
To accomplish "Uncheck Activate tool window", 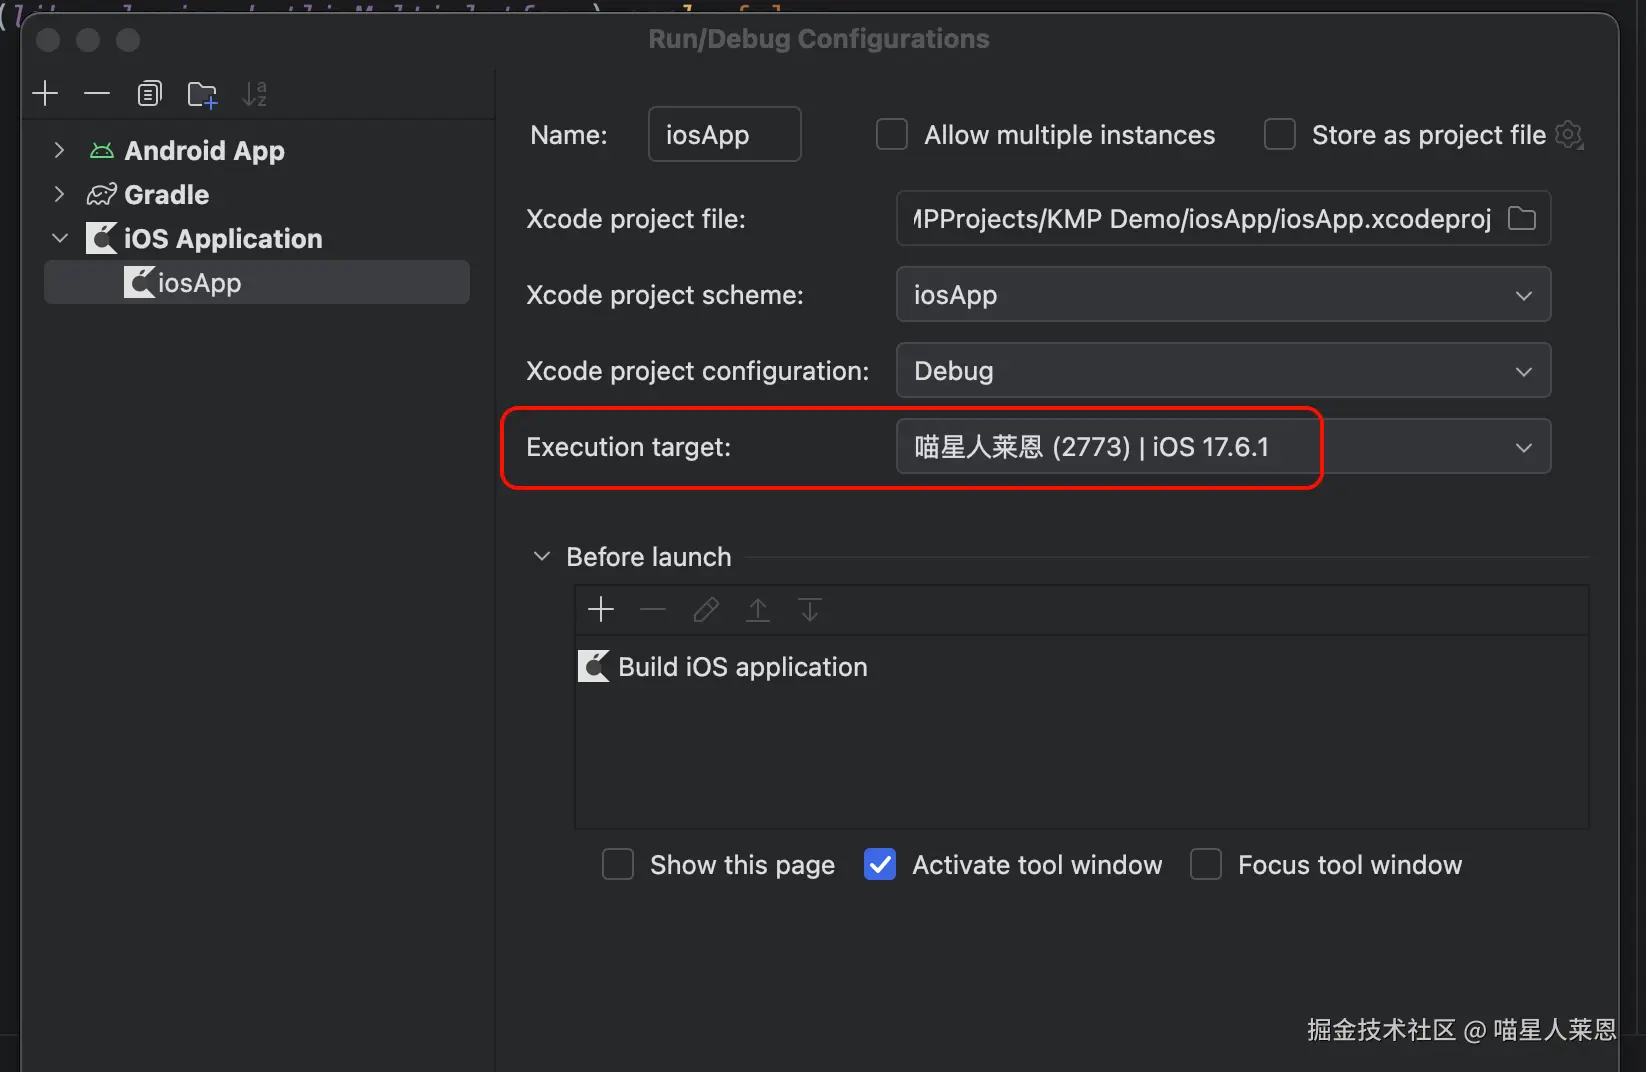I will 880,864.
